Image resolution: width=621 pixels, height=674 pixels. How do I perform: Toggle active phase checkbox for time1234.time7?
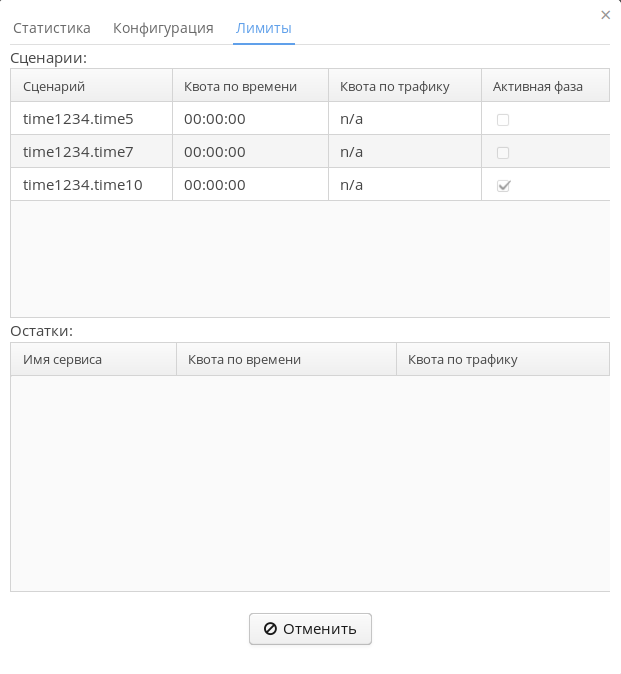point(503,152)
